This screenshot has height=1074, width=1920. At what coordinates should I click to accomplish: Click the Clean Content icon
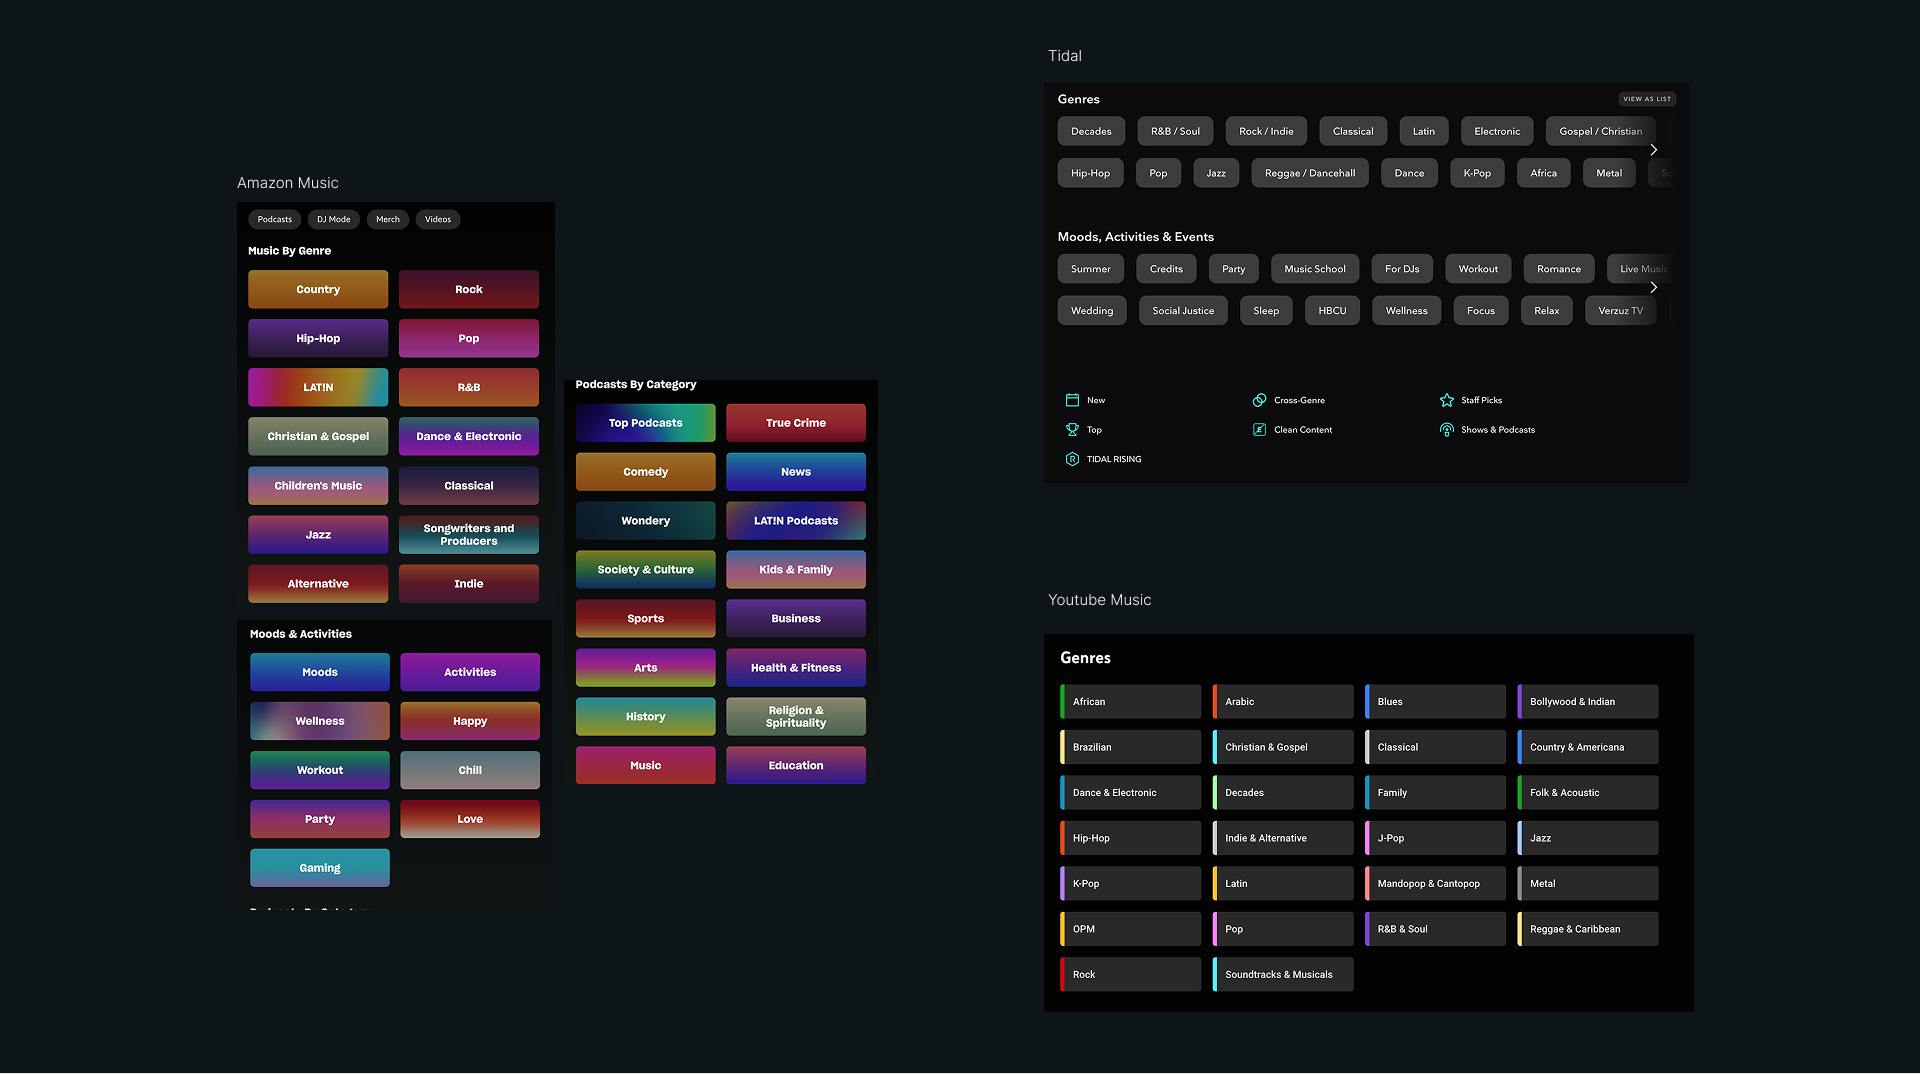(1259, 430)
